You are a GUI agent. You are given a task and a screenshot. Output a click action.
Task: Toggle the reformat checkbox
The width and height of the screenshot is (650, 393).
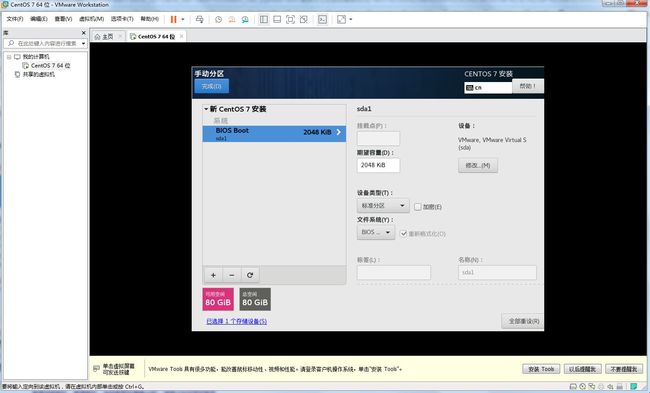pos(403,234)
